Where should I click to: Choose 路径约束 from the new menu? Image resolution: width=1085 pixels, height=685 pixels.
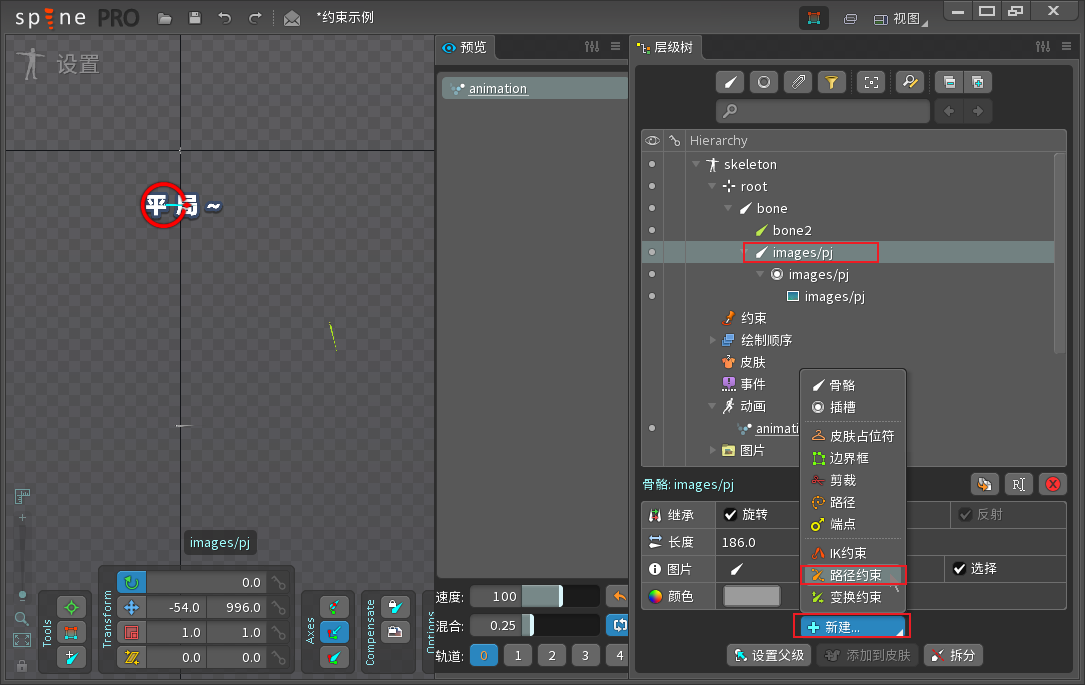854,575
